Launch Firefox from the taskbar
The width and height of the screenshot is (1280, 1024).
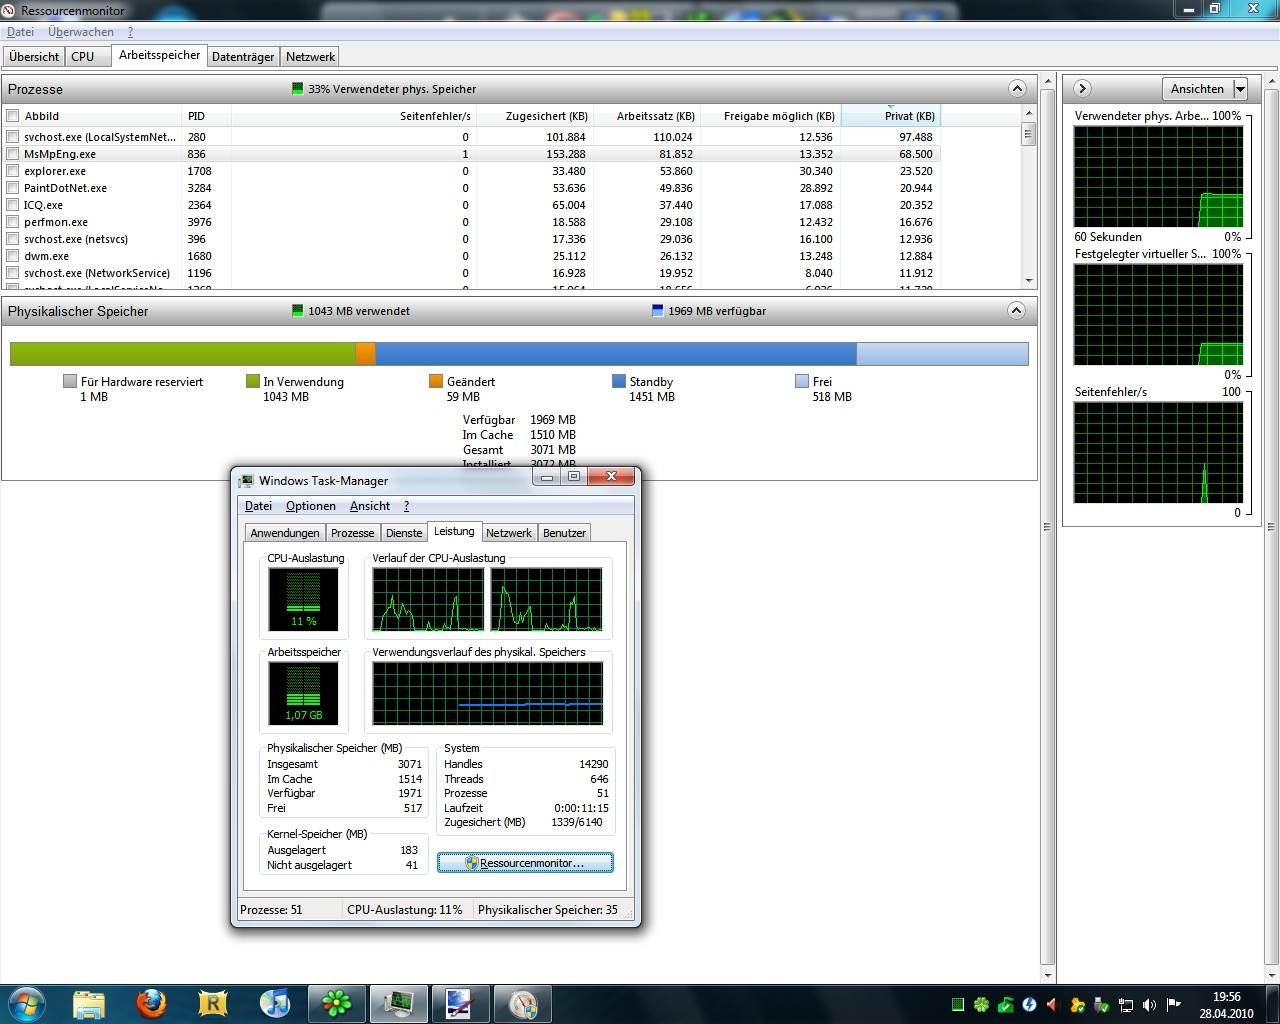pos(151,1003)
